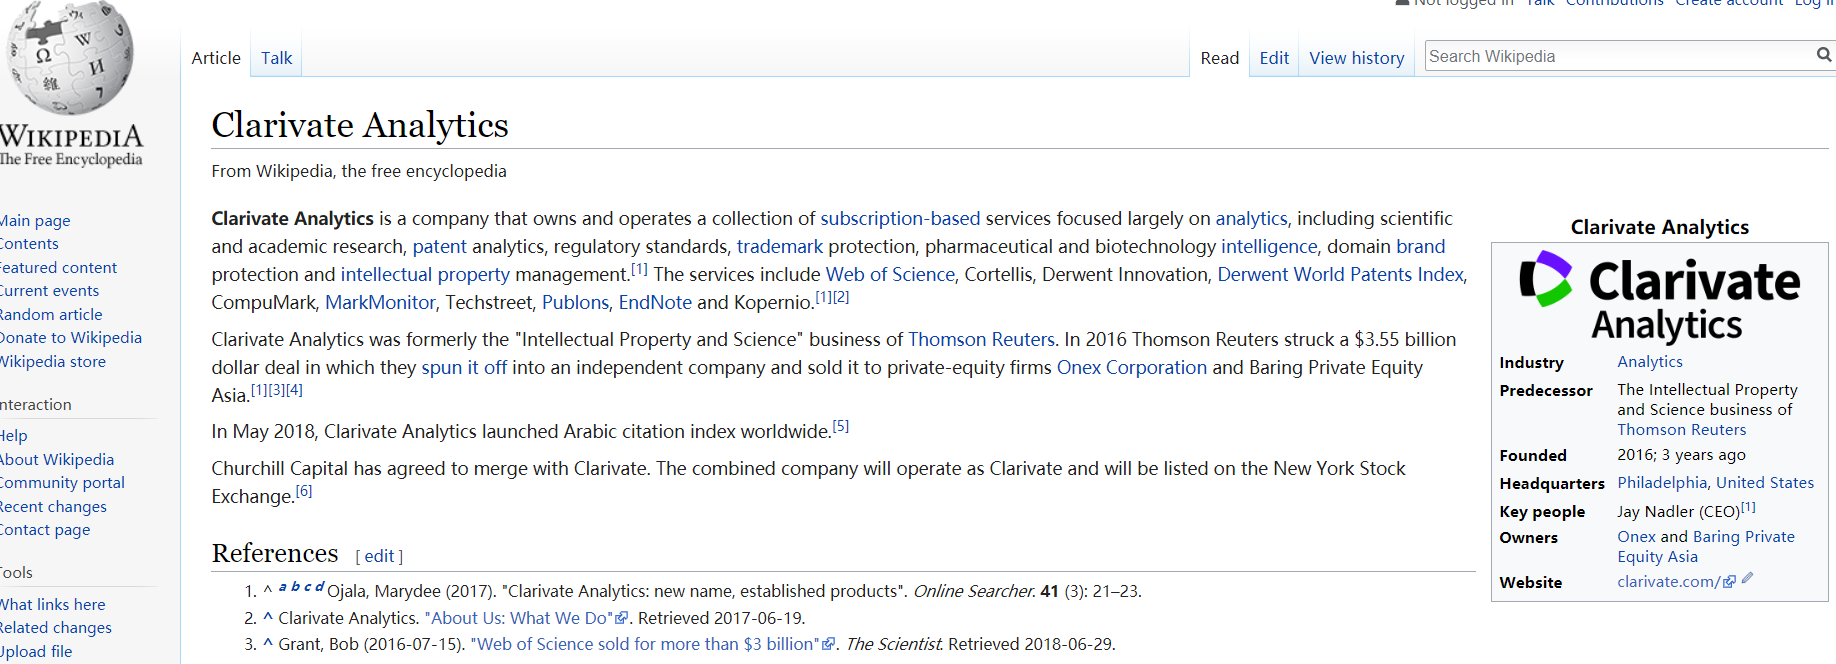The image size is (1836, 664).
Task: Open Contact page link
Action: [45, 530]
